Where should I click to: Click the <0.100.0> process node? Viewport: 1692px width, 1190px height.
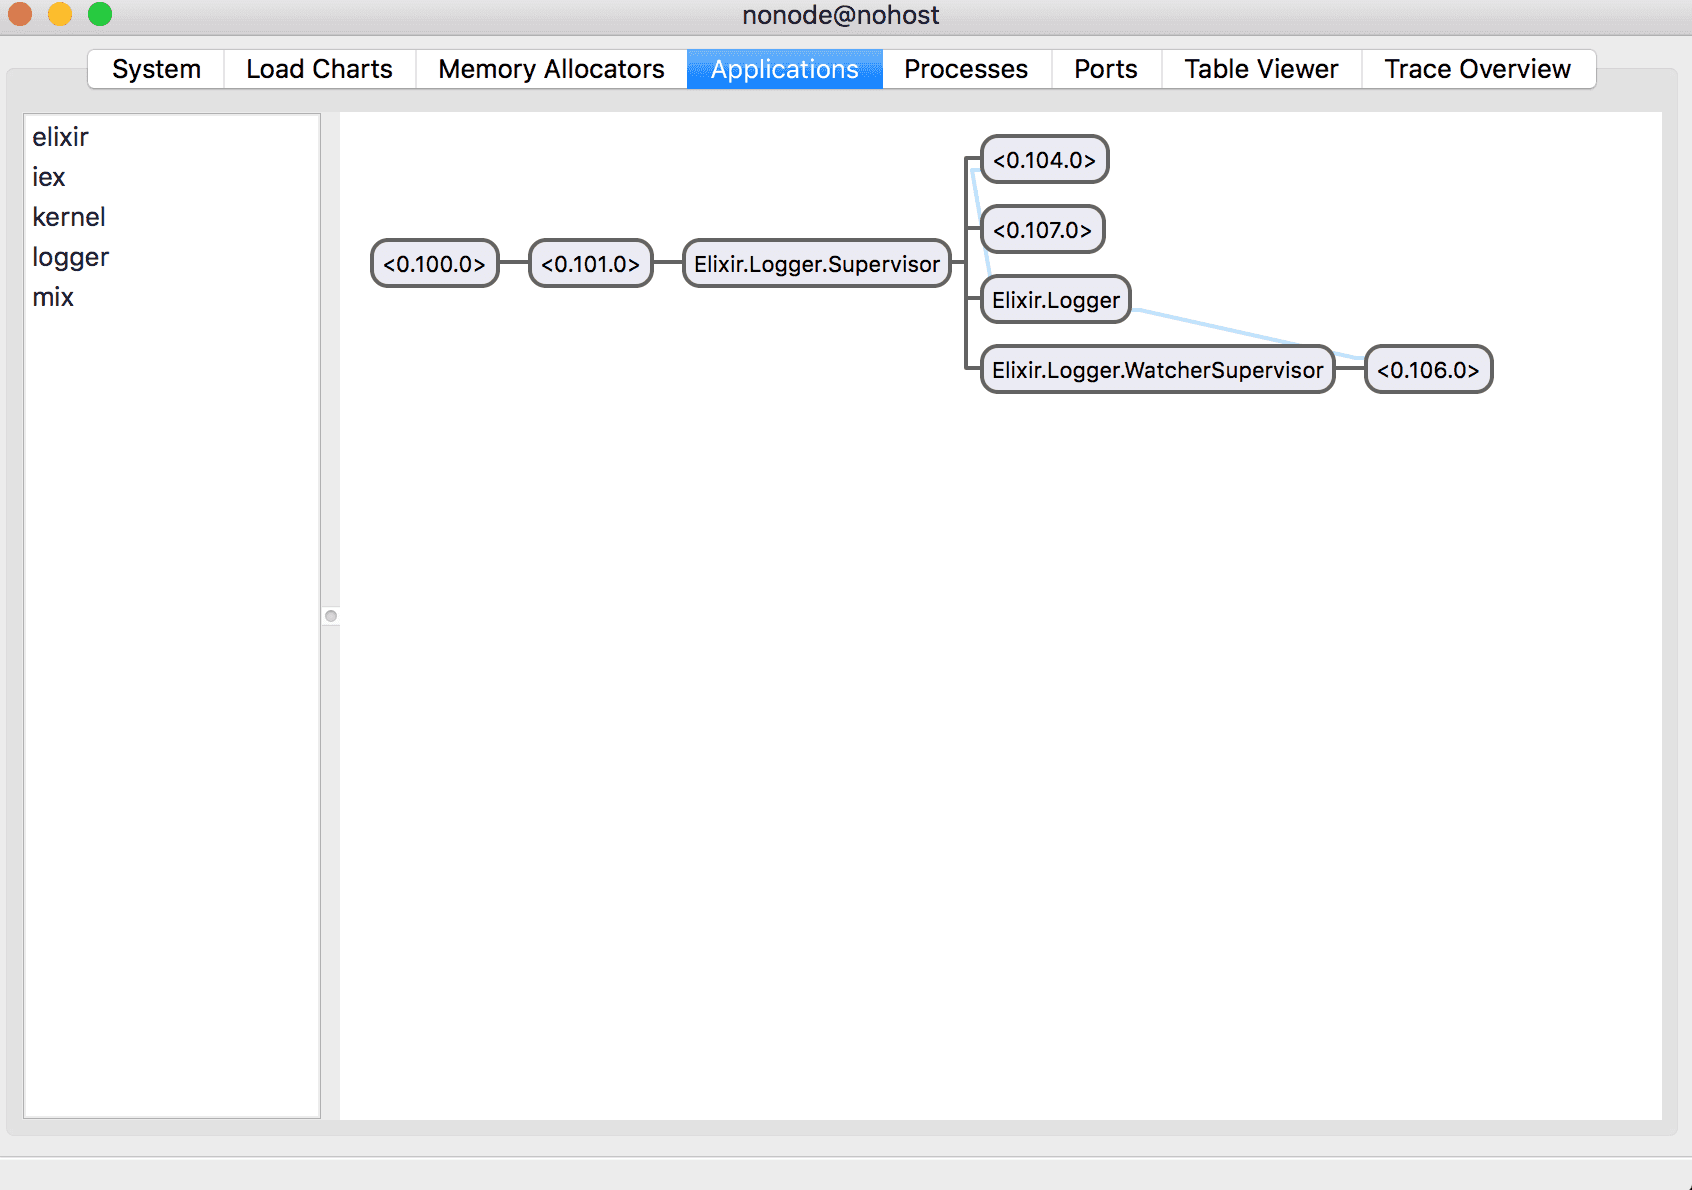pos(434,264)
